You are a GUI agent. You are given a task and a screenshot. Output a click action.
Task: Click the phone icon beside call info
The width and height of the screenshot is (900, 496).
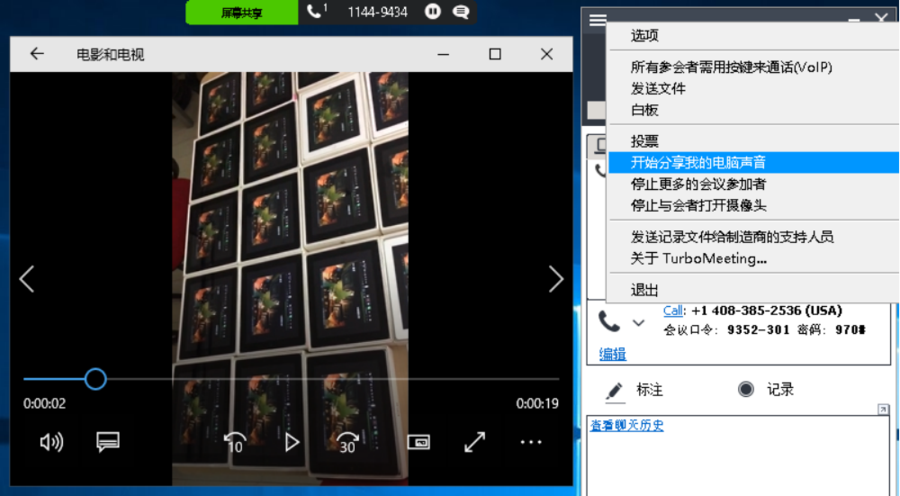pos(609,321)
